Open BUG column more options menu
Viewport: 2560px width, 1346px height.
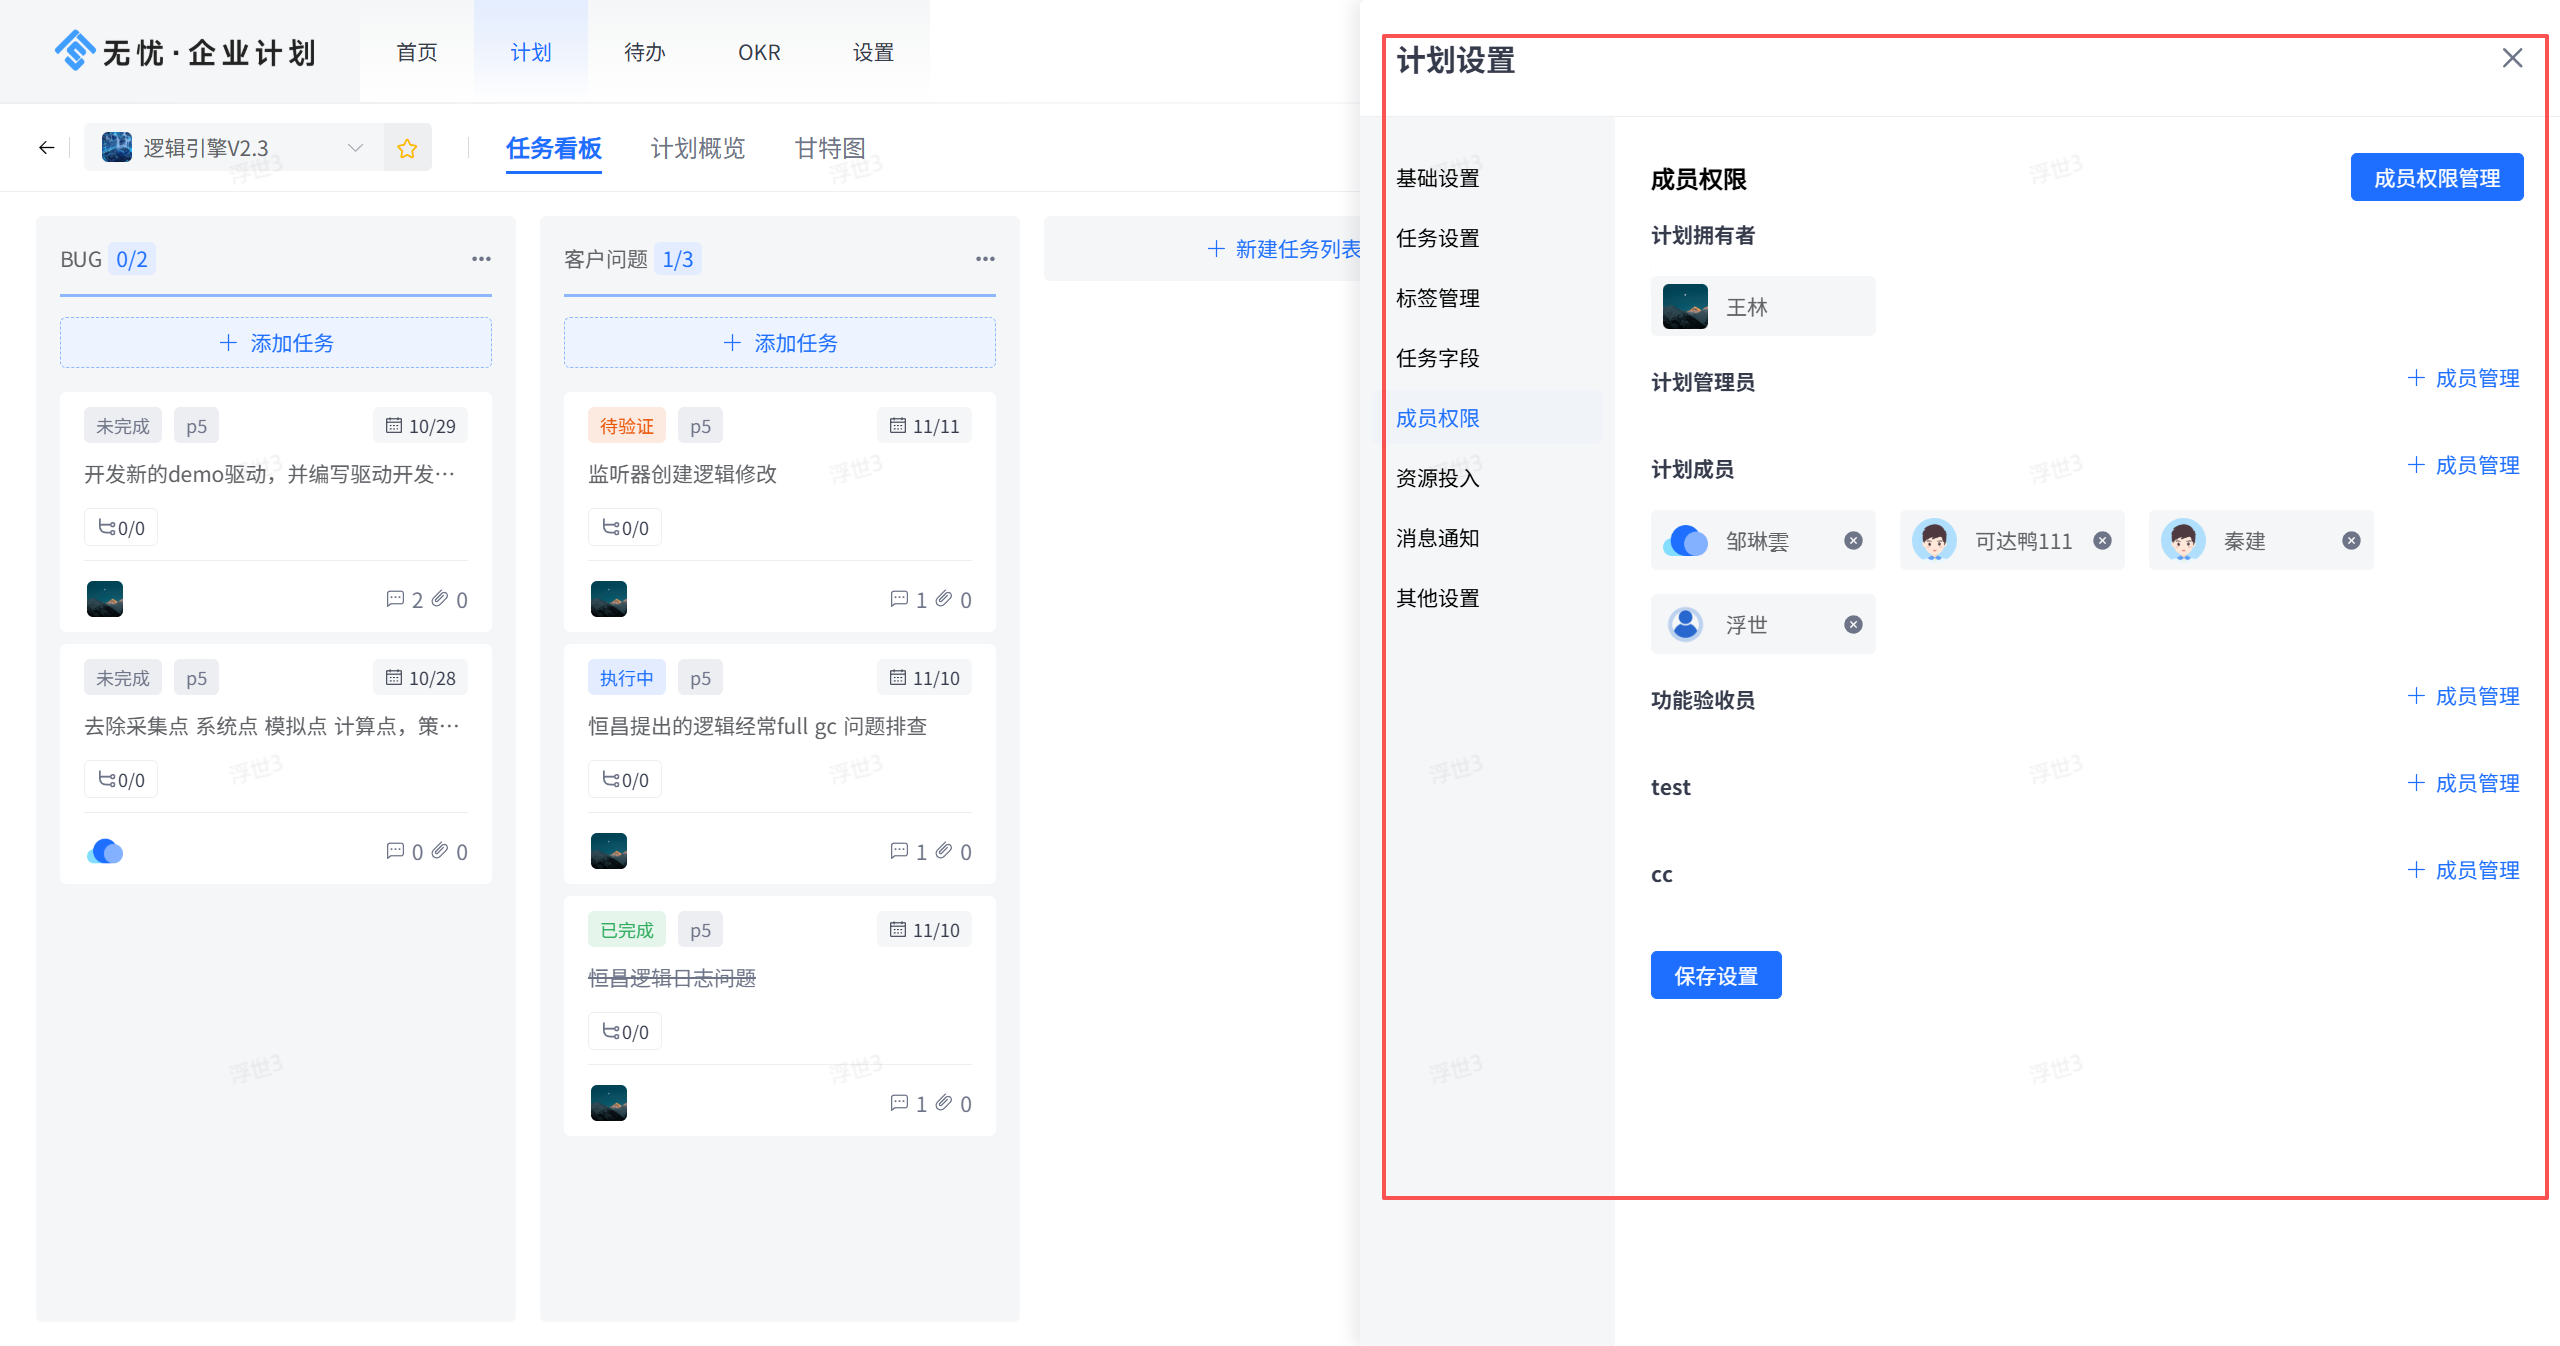(481, 259)
